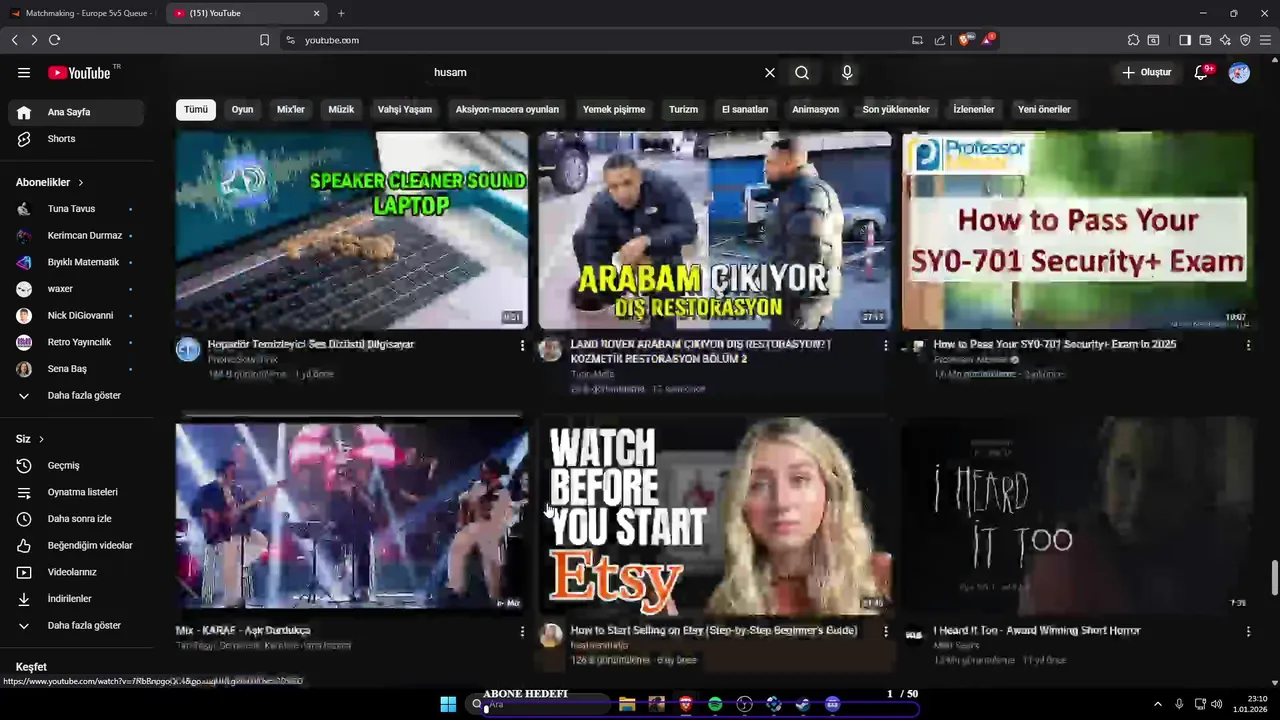Expand the Siz section chevron
The image size is (1280, 720).
41,439
